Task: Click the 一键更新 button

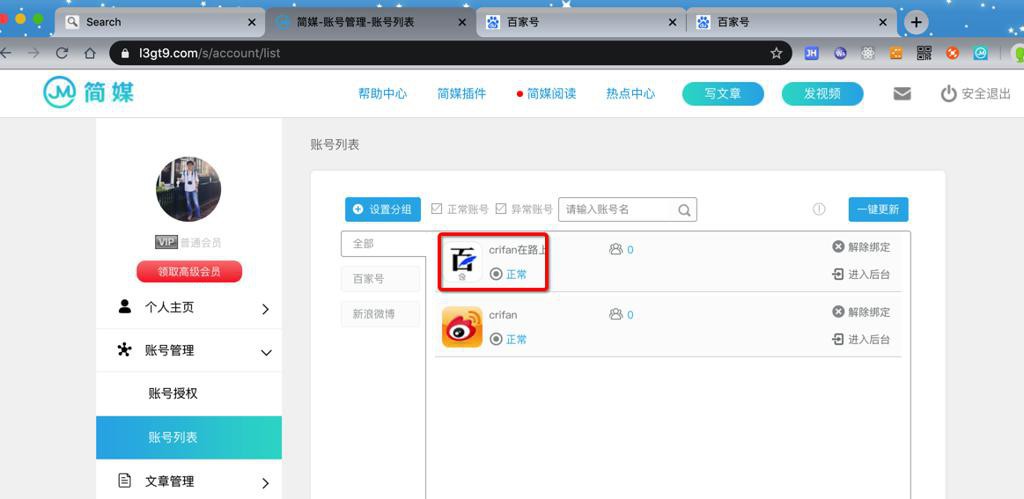Action: (878, 210)
